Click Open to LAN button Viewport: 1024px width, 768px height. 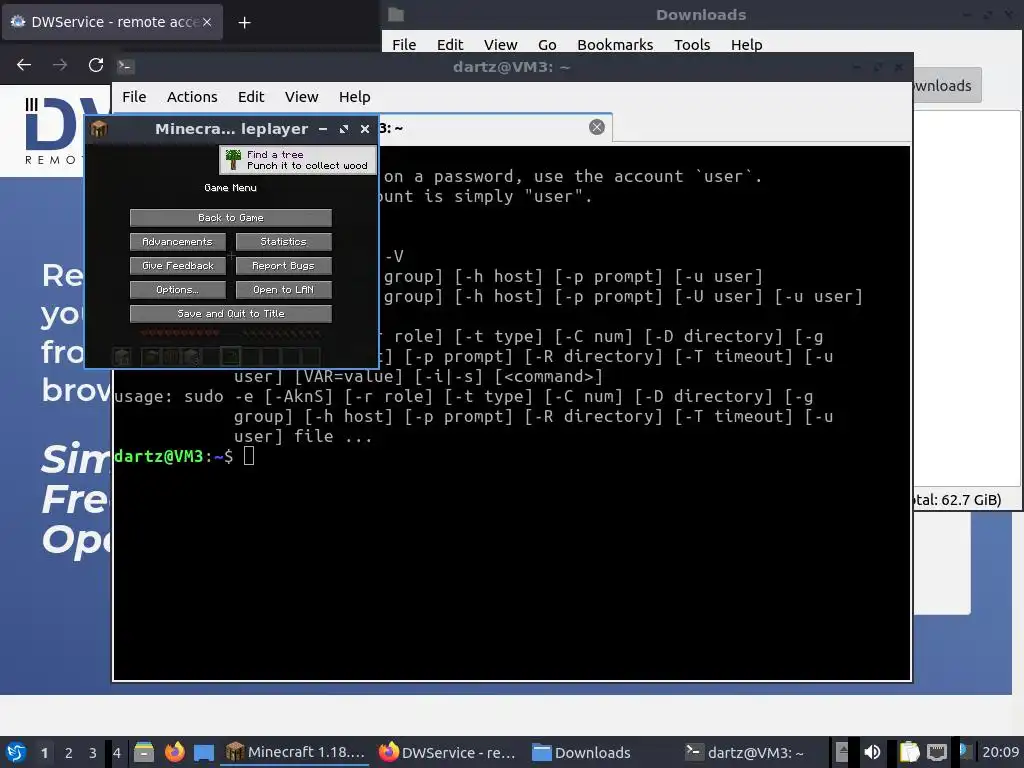click(283, 289)
